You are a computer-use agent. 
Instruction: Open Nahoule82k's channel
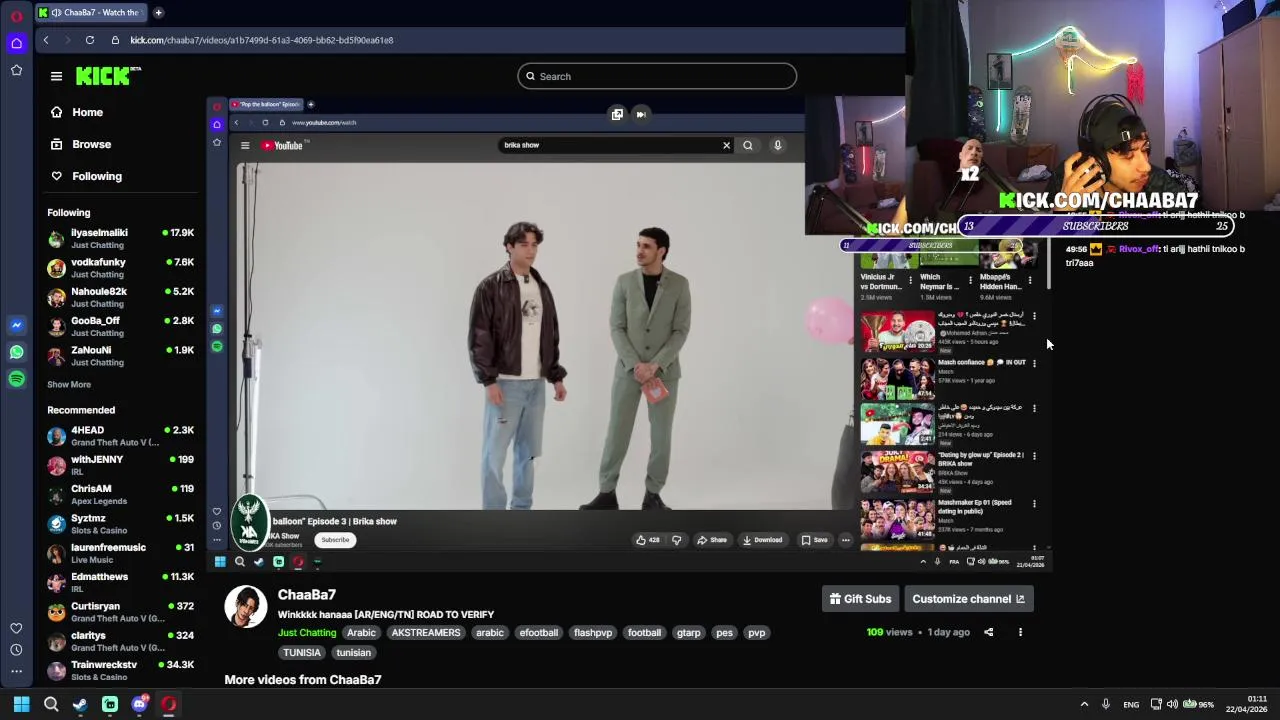click(x=120, y=297)
